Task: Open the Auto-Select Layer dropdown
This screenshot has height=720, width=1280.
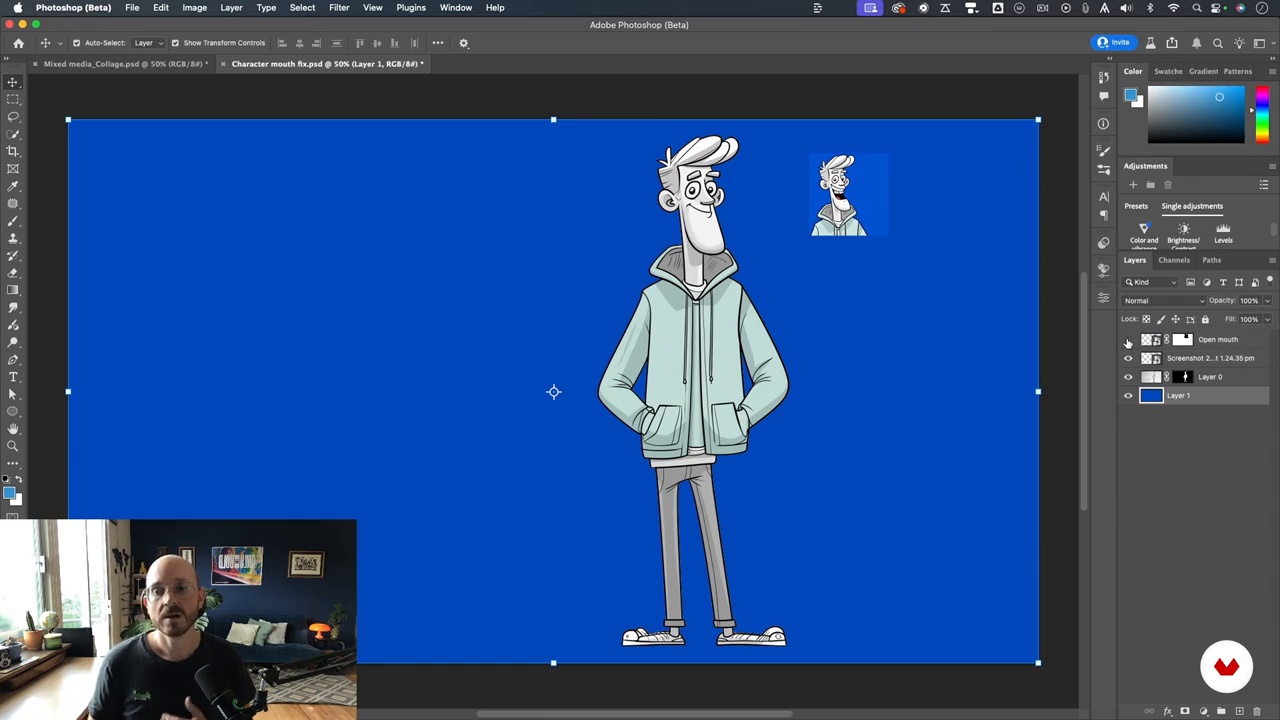Action: 147,43
